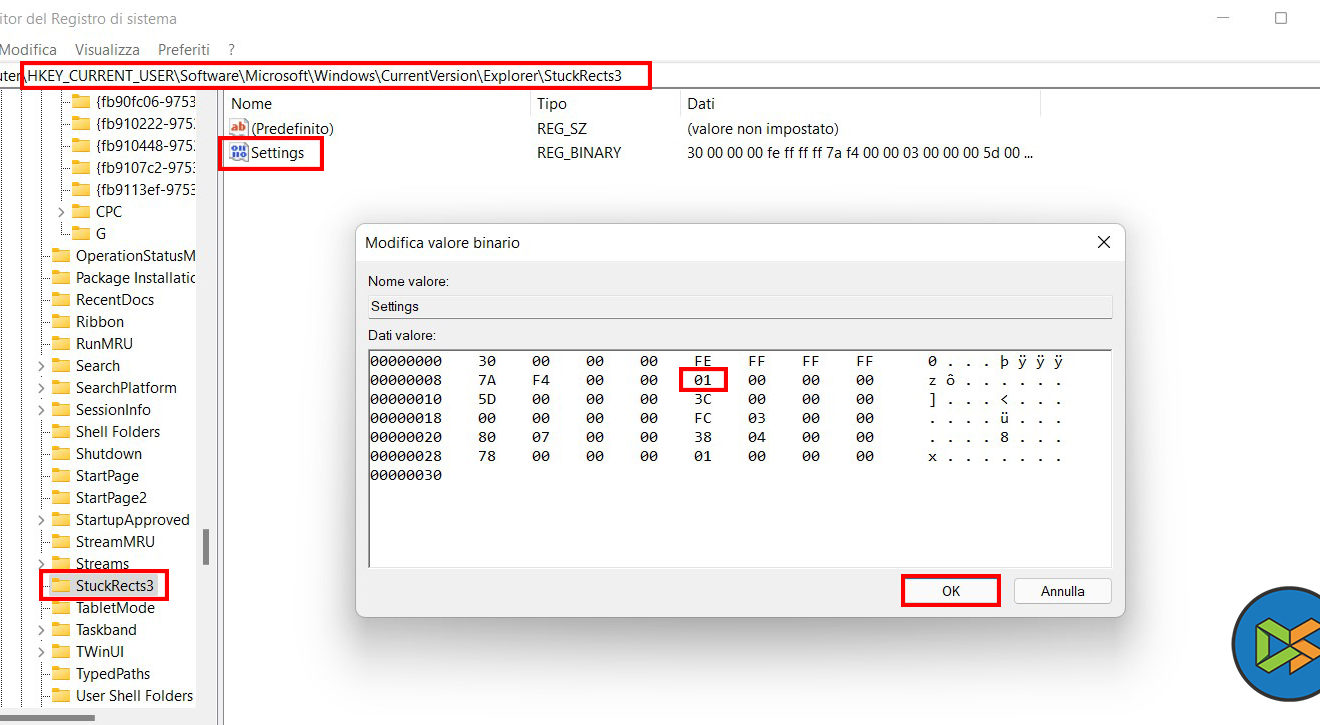Select the CPC key label

(x=109, y=212)
